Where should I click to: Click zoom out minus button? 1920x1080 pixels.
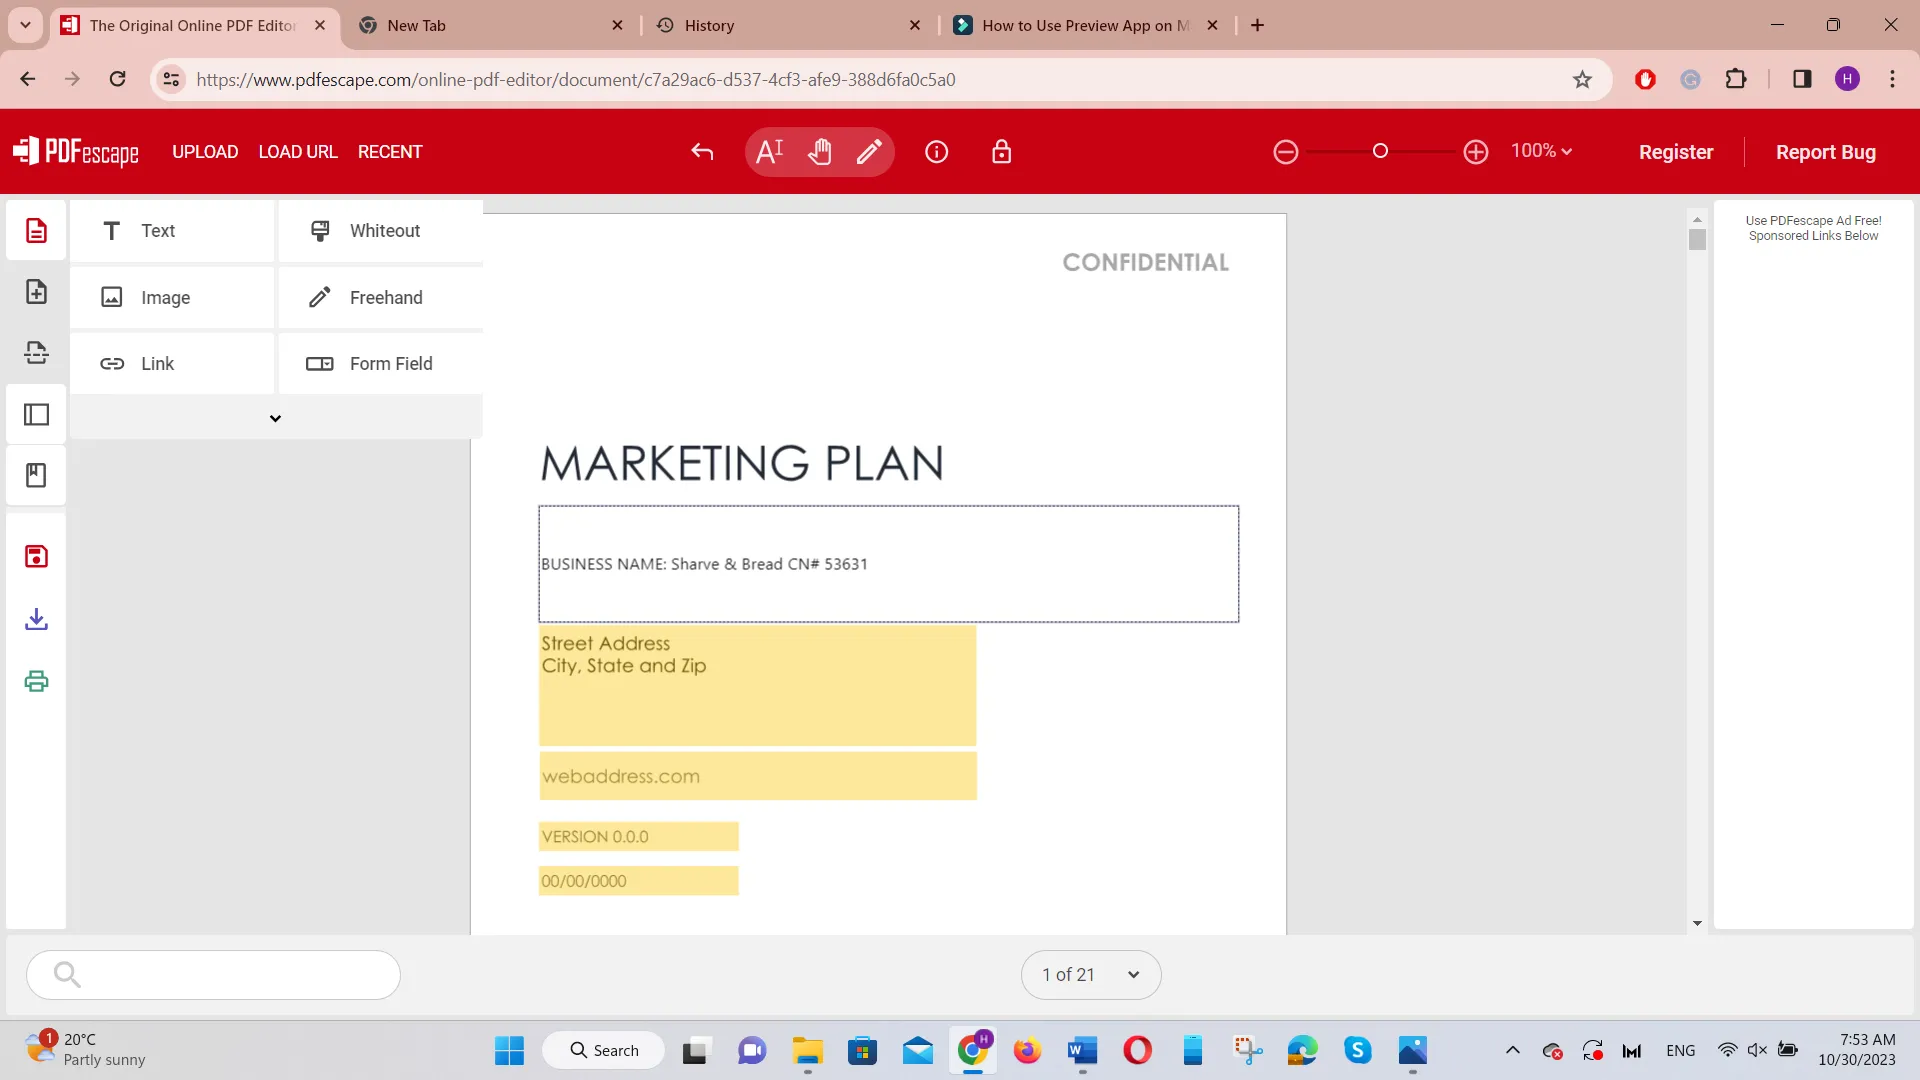point(1286,152)
